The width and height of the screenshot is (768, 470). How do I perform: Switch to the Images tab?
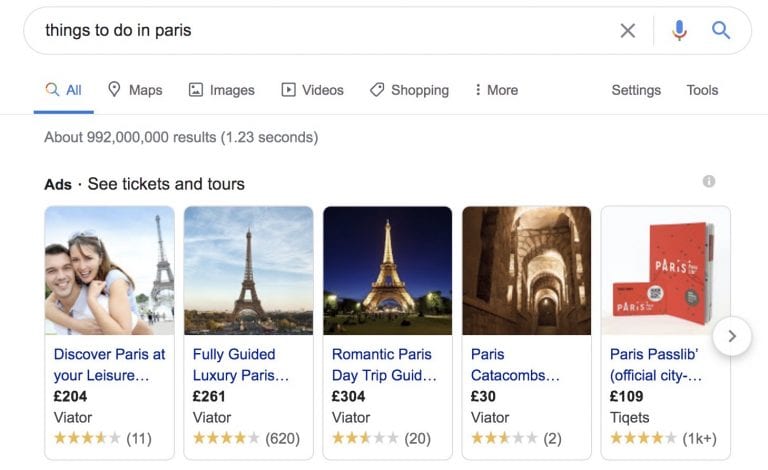221,90
